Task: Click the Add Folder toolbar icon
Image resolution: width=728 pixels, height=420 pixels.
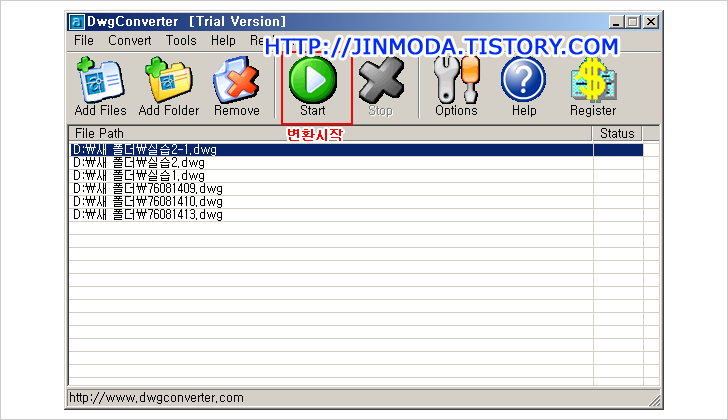Action: click(169, 87)
